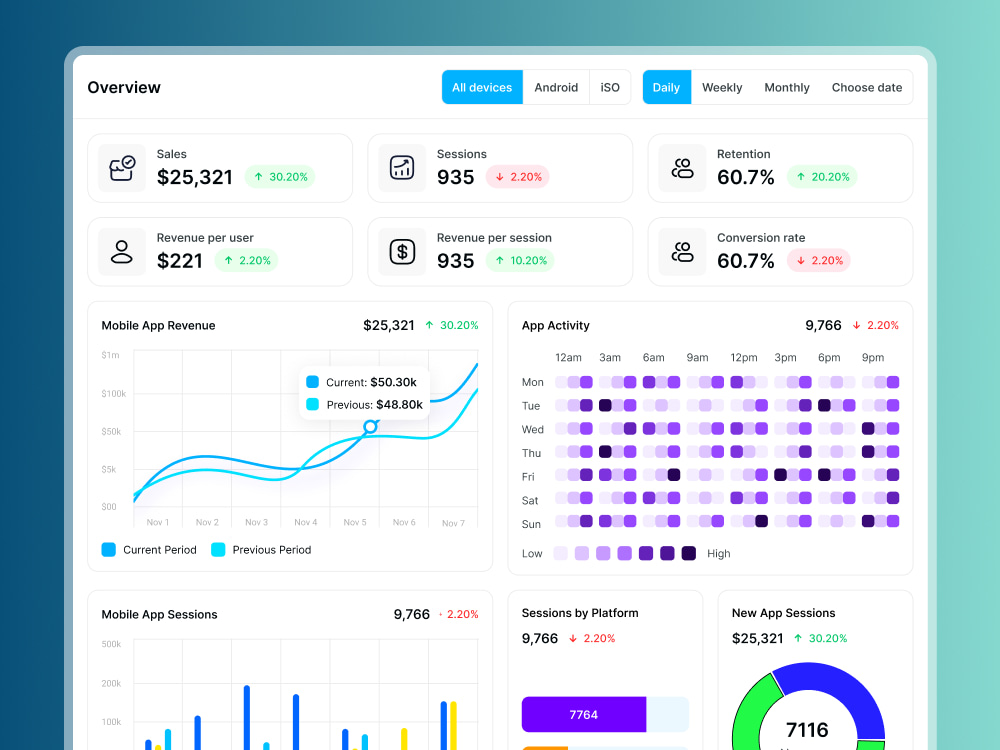Click the Current: $50.30k tooltip text

371,382
